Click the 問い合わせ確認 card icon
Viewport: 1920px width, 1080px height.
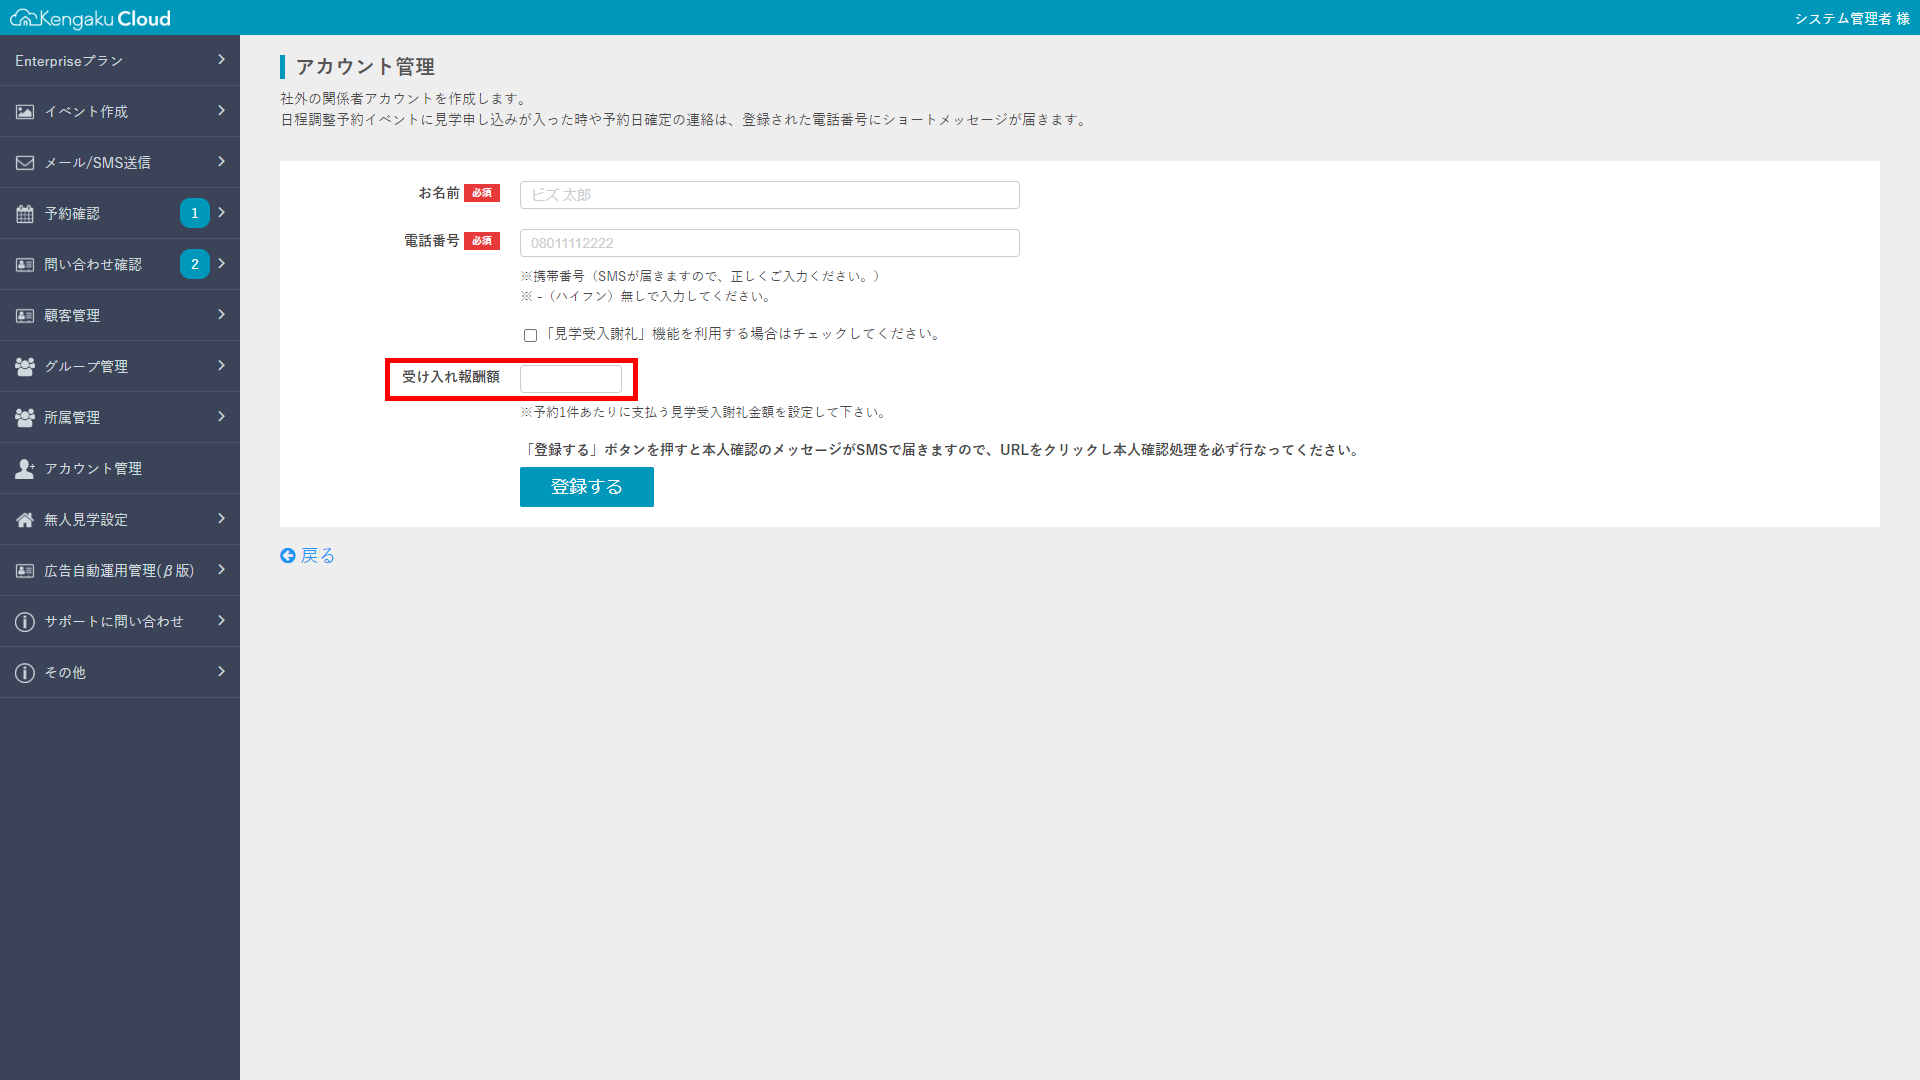[24, 264]
